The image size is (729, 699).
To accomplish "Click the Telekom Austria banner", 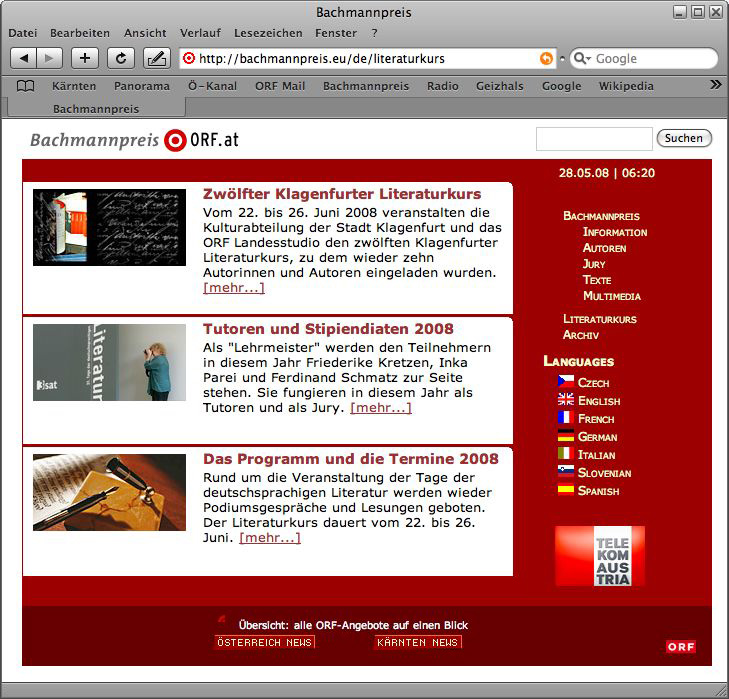I will click(600, 556).
